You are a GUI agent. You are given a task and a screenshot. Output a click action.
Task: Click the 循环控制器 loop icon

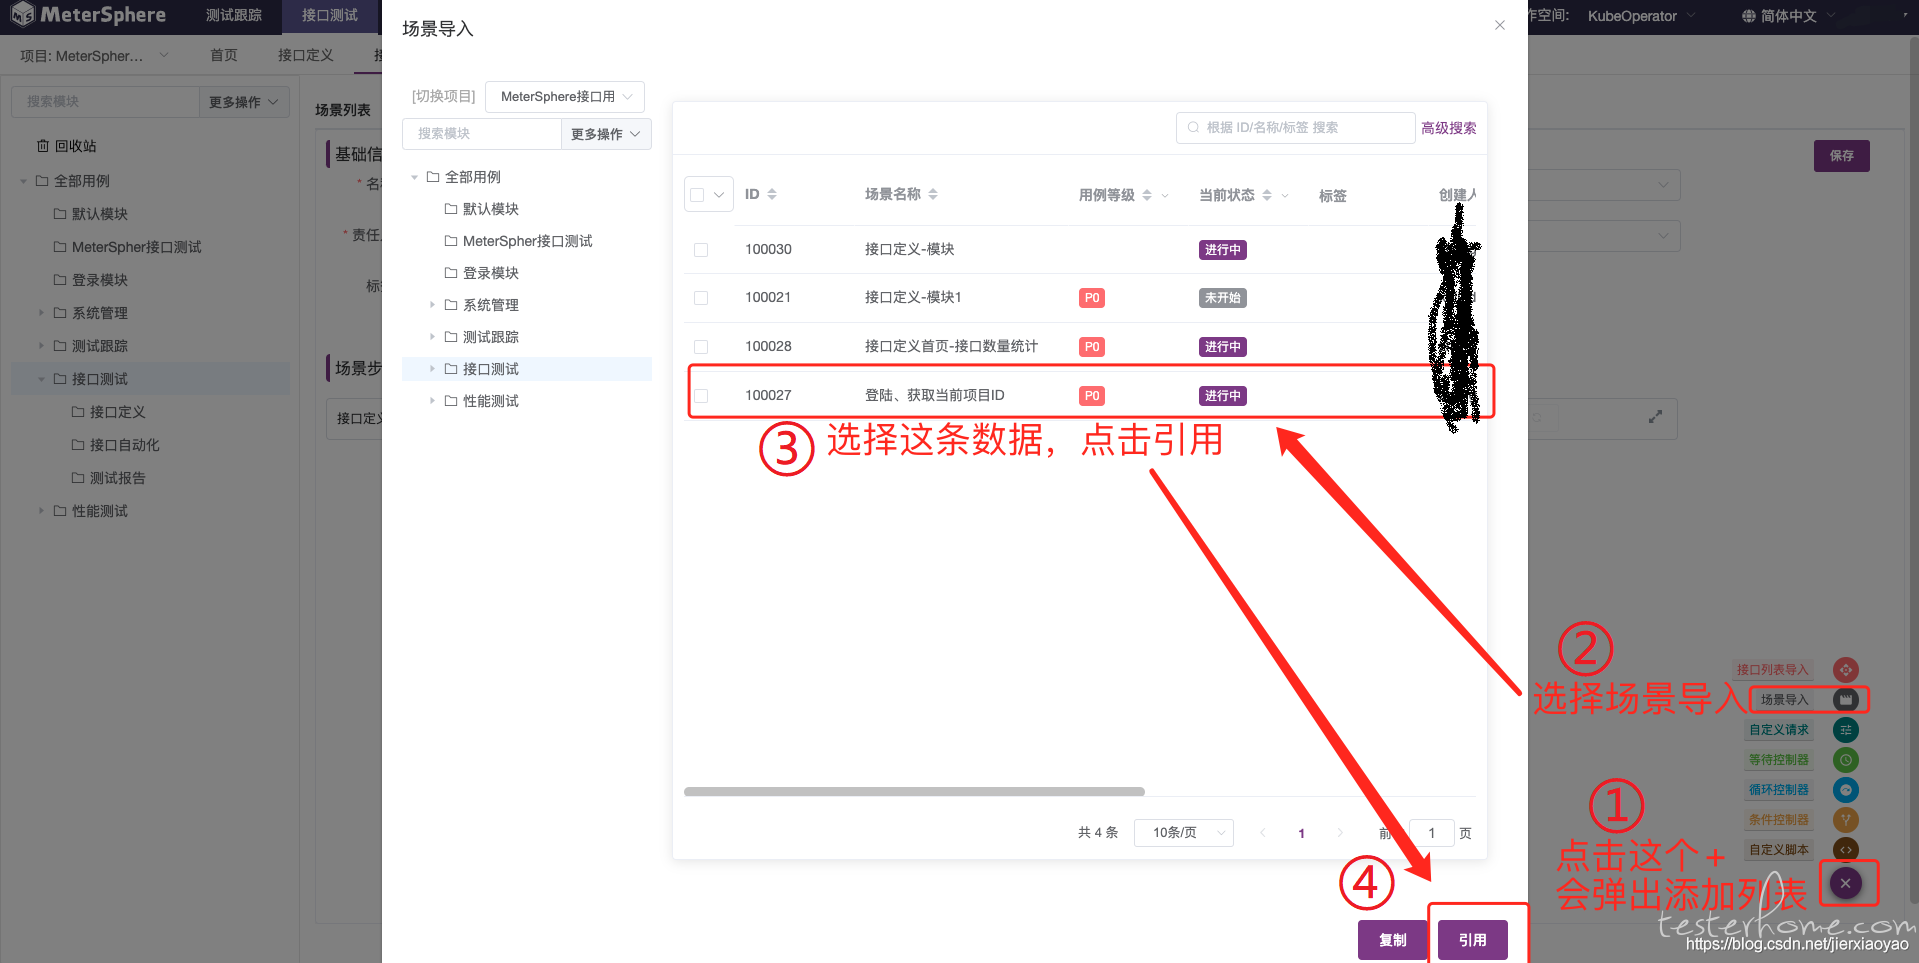coord(1845,790)
